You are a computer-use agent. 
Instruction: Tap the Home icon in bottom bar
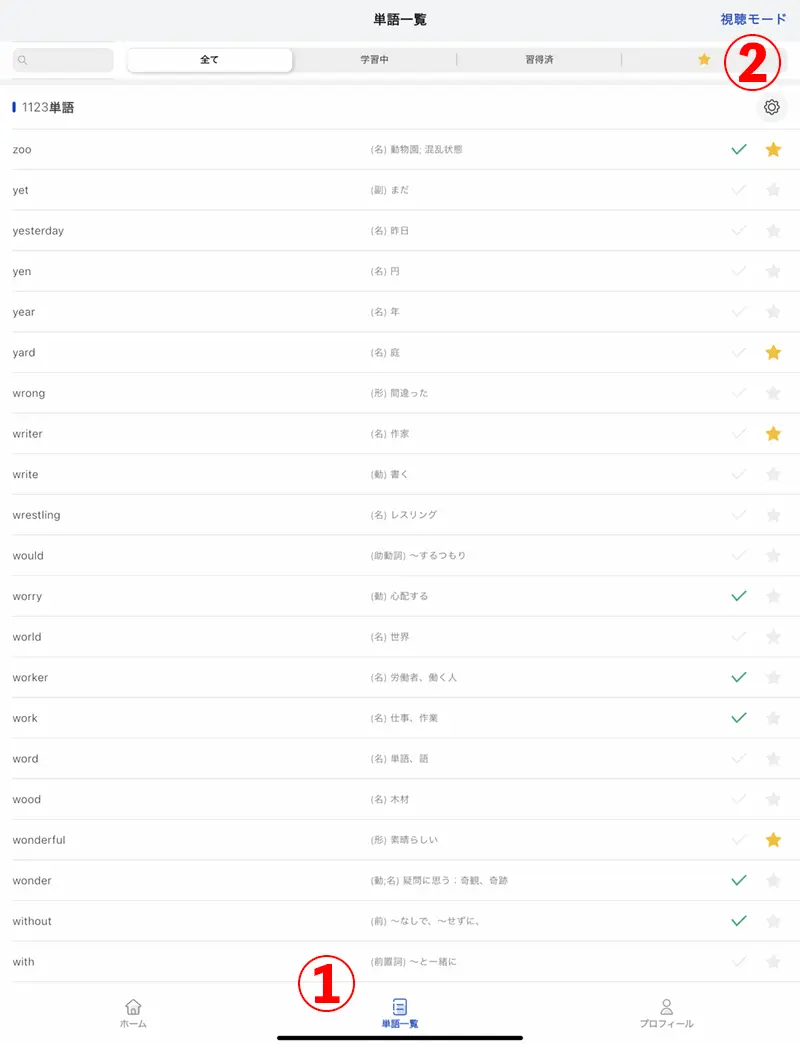click(x=133, y=1012)
